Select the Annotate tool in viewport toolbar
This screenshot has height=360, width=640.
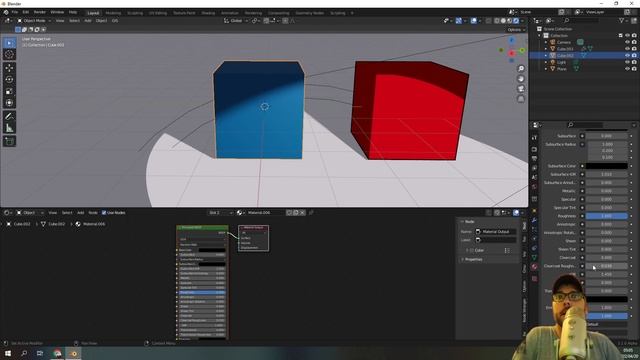(x=9, y=117)
